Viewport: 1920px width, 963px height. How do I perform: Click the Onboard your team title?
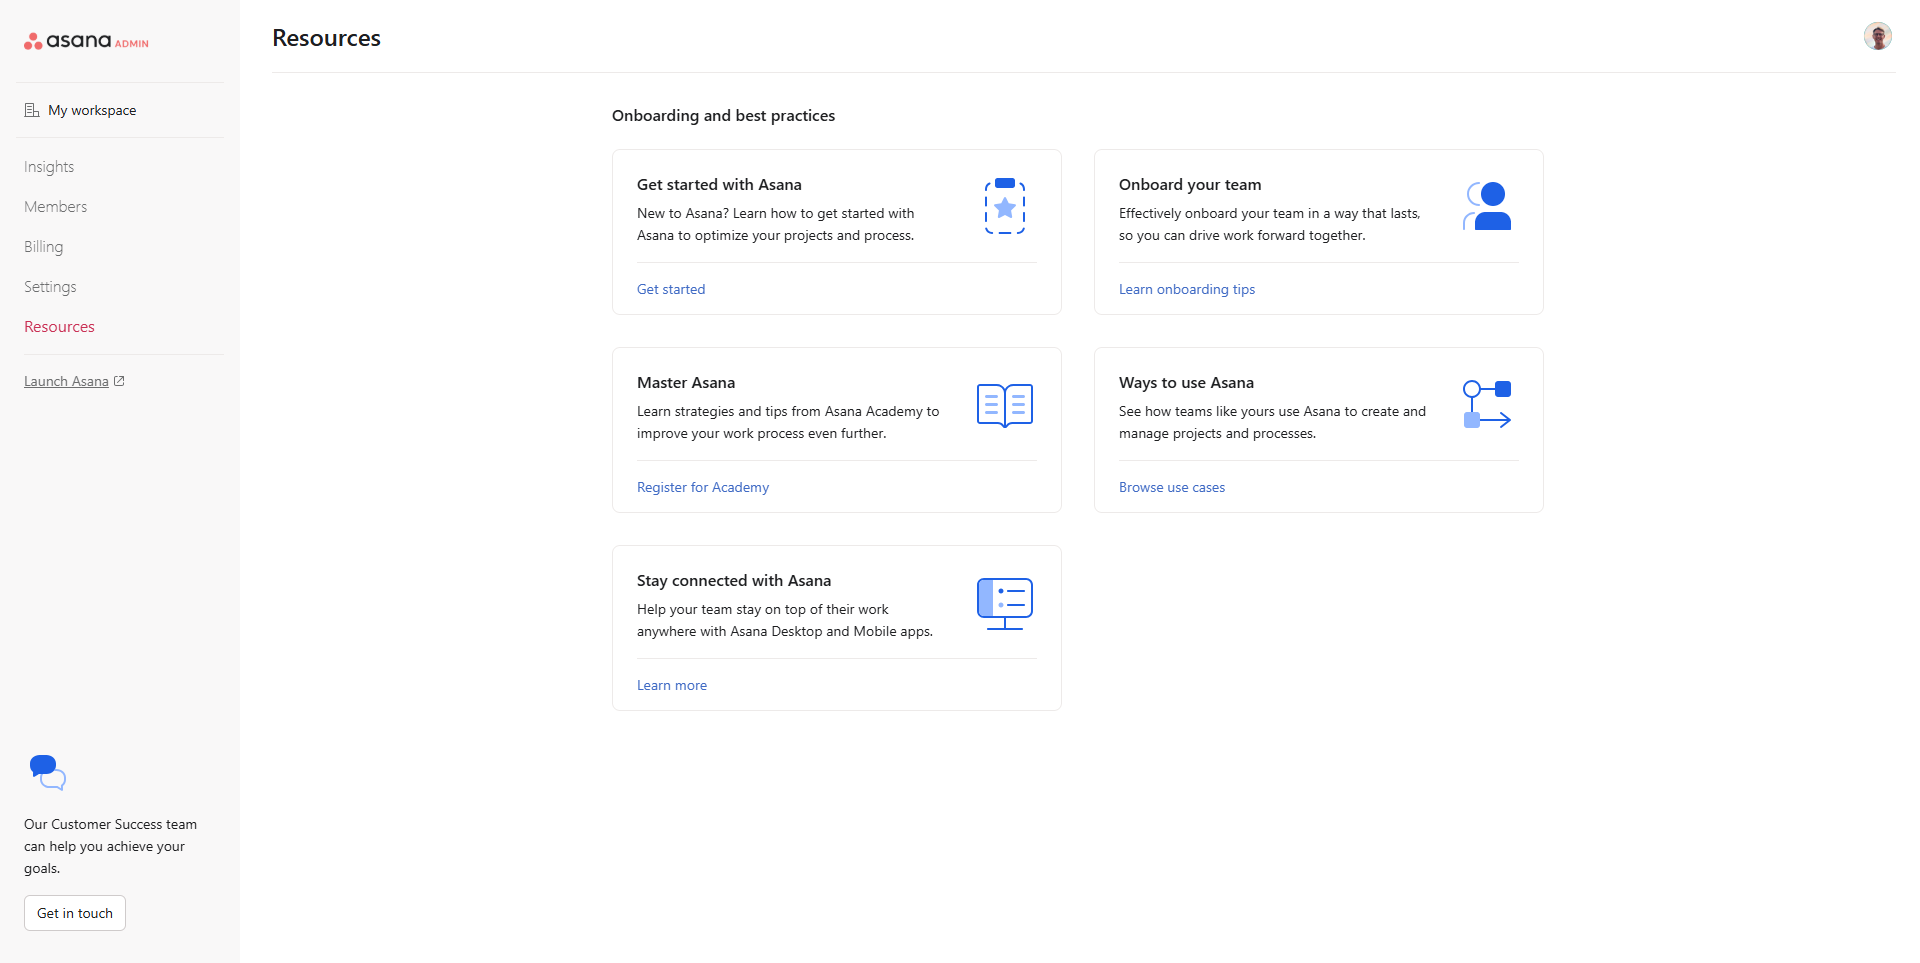(1190, 185)
